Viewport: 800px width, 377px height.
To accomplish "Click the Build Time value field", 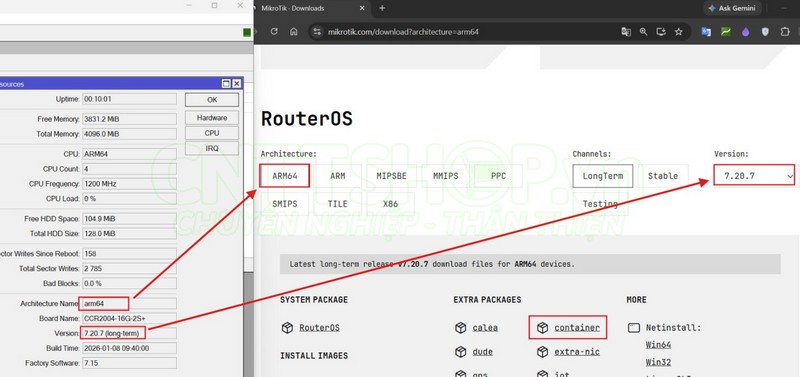I will pyautogui.click(x=129, y=348).
